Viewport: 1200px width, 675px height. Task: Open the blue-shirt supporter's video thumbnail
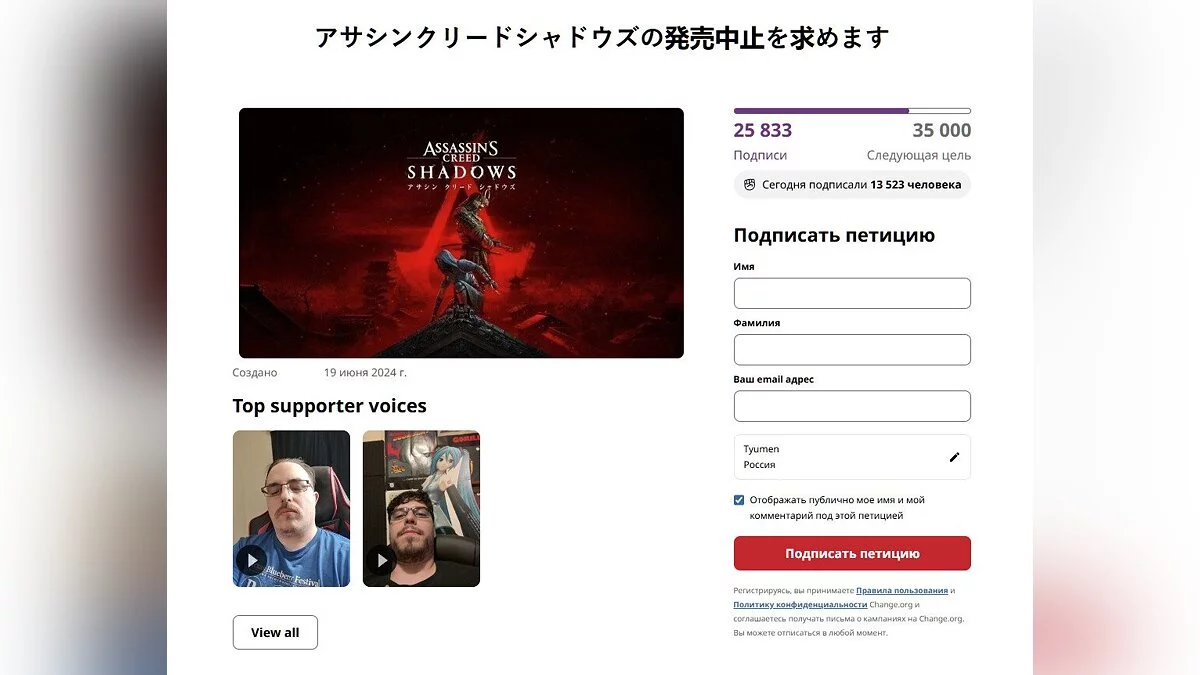(291, 508)
